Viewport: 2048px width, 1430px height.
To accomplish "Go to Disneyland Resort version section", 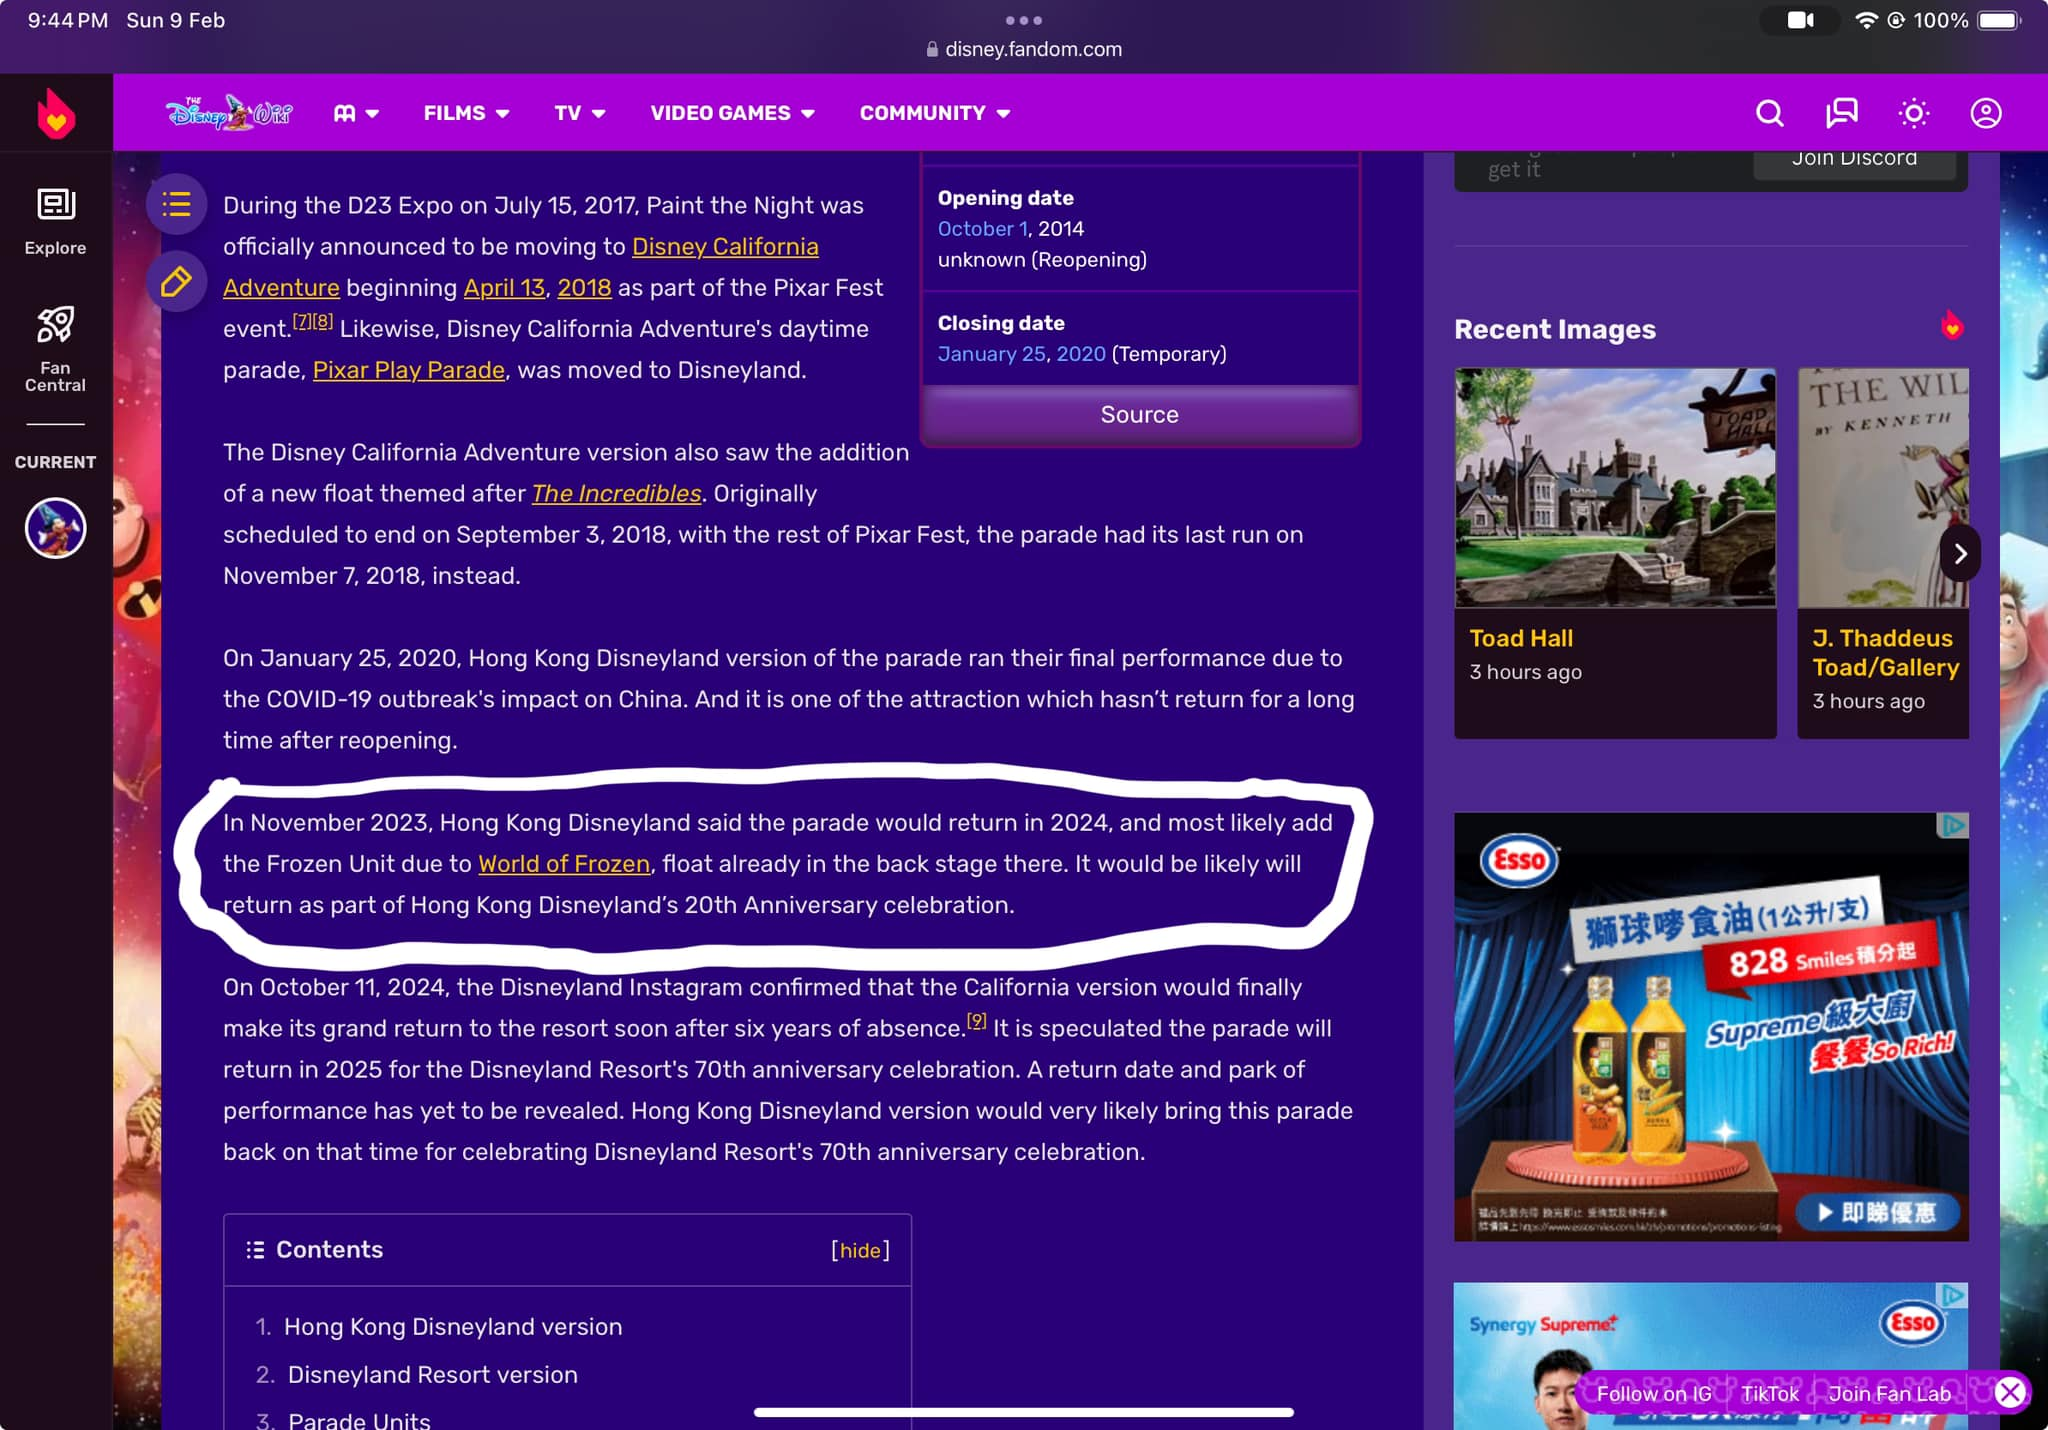I will [x=432, y=1374].
